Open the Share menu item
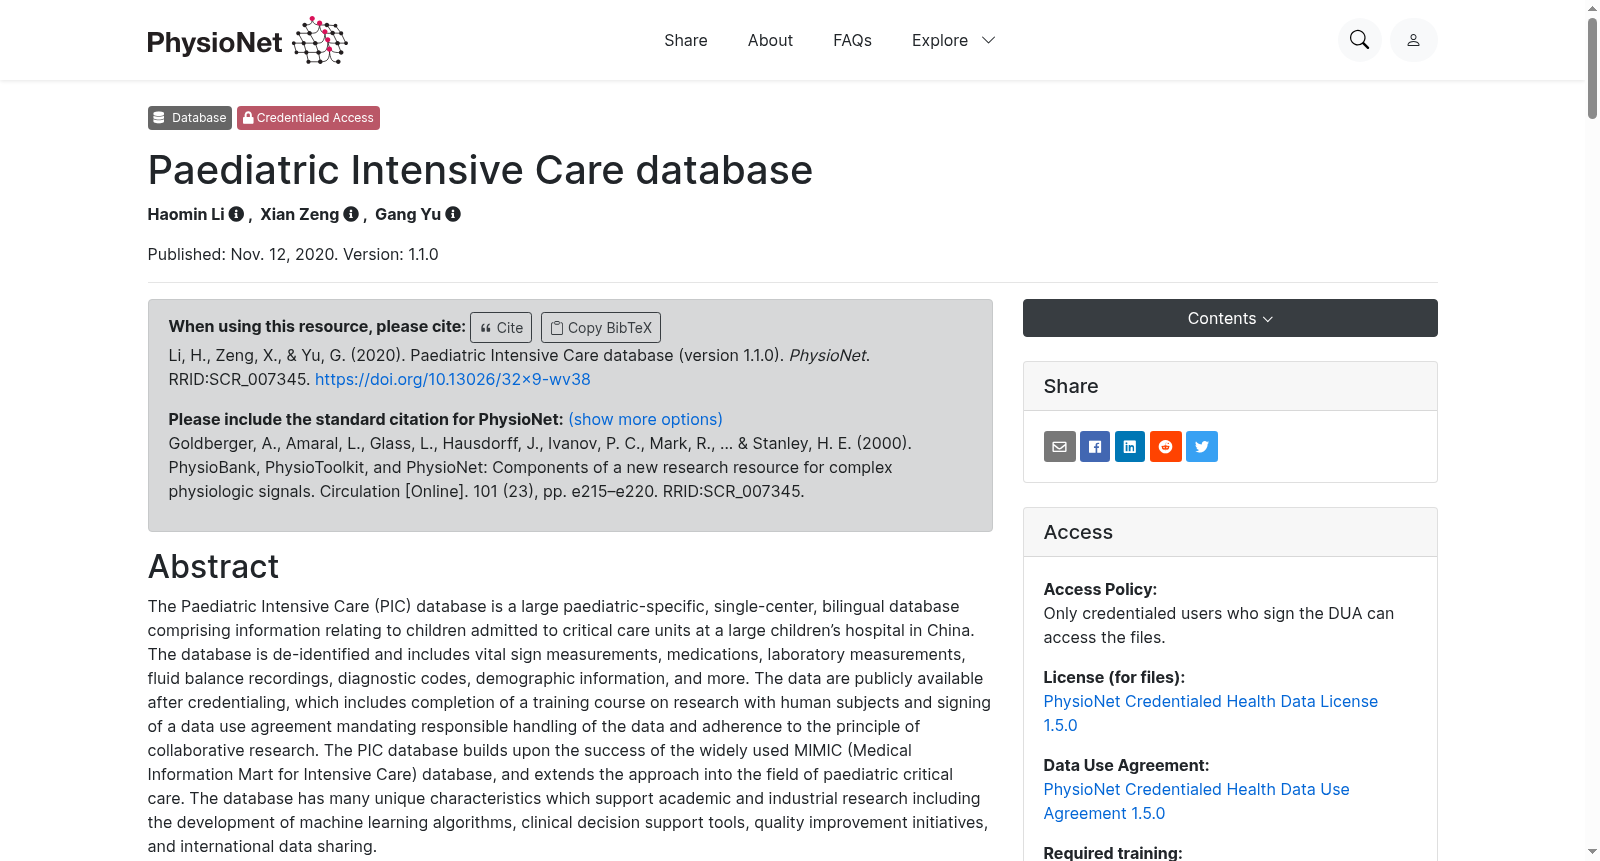The height and width of the screenshot is (861, 1600). [686, 40]
